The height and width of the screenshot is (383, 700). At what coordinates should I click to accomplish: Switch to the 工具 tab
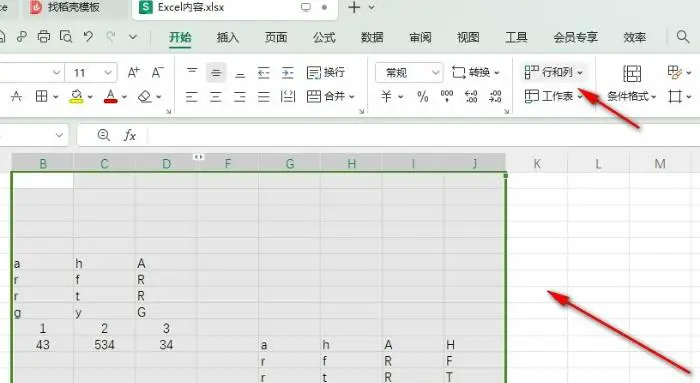click(x=517, y=37)
